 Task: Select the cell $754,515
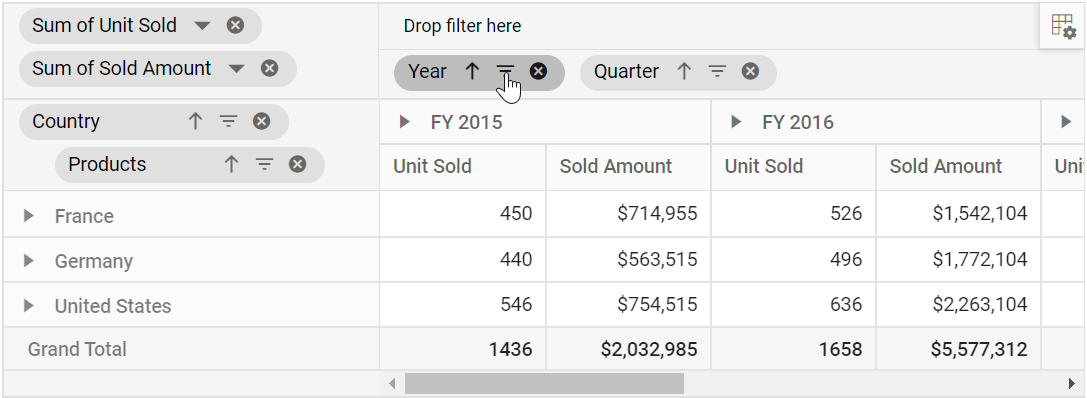[628, 304]
